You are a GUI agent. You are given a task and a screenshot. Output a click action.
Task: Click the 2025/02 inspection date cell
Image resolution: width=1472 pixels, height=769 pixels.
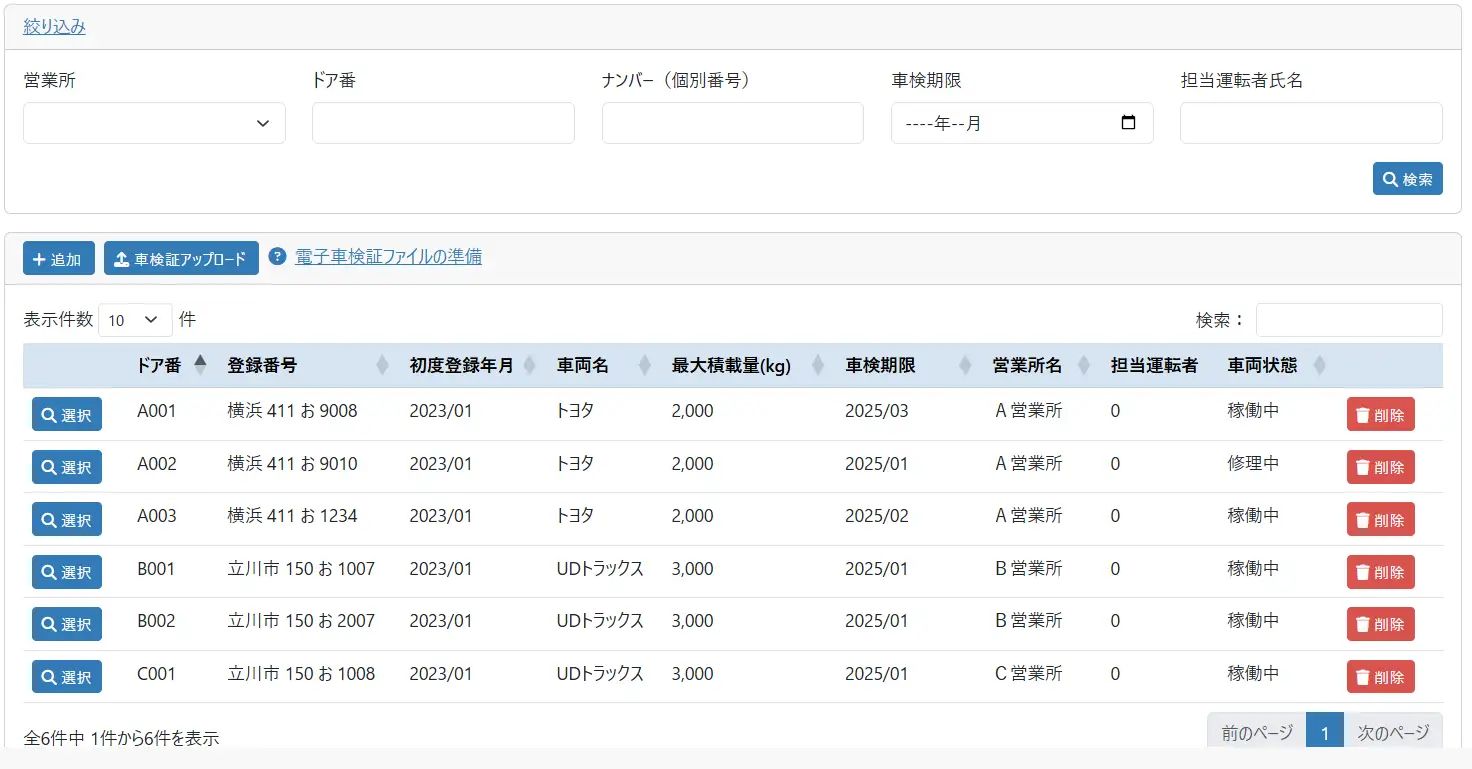click(877, 516)
